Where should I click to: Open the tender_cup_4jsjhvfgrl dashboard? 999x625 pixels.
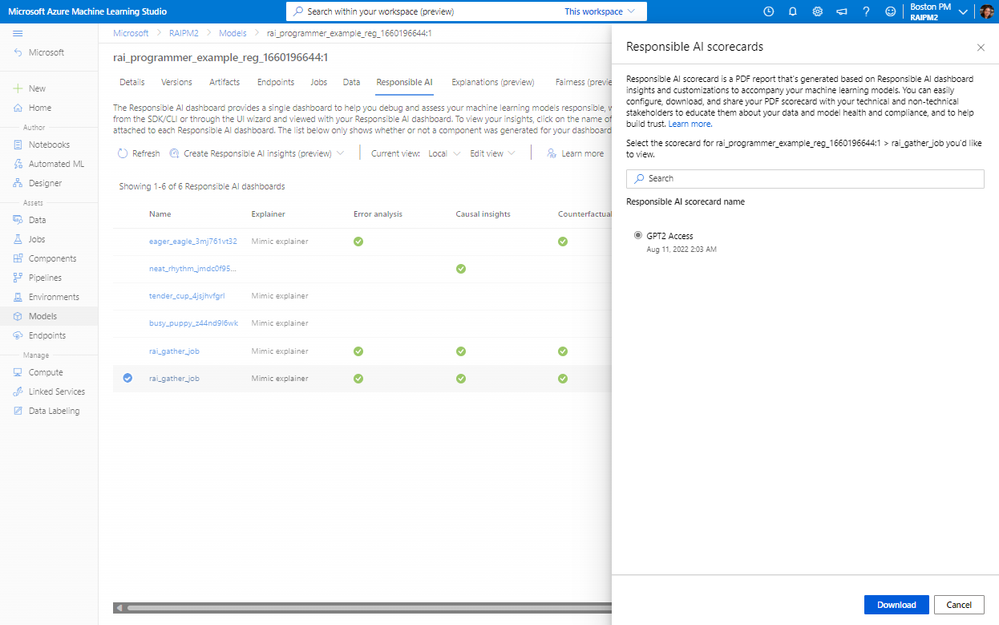tap(187, 296)
